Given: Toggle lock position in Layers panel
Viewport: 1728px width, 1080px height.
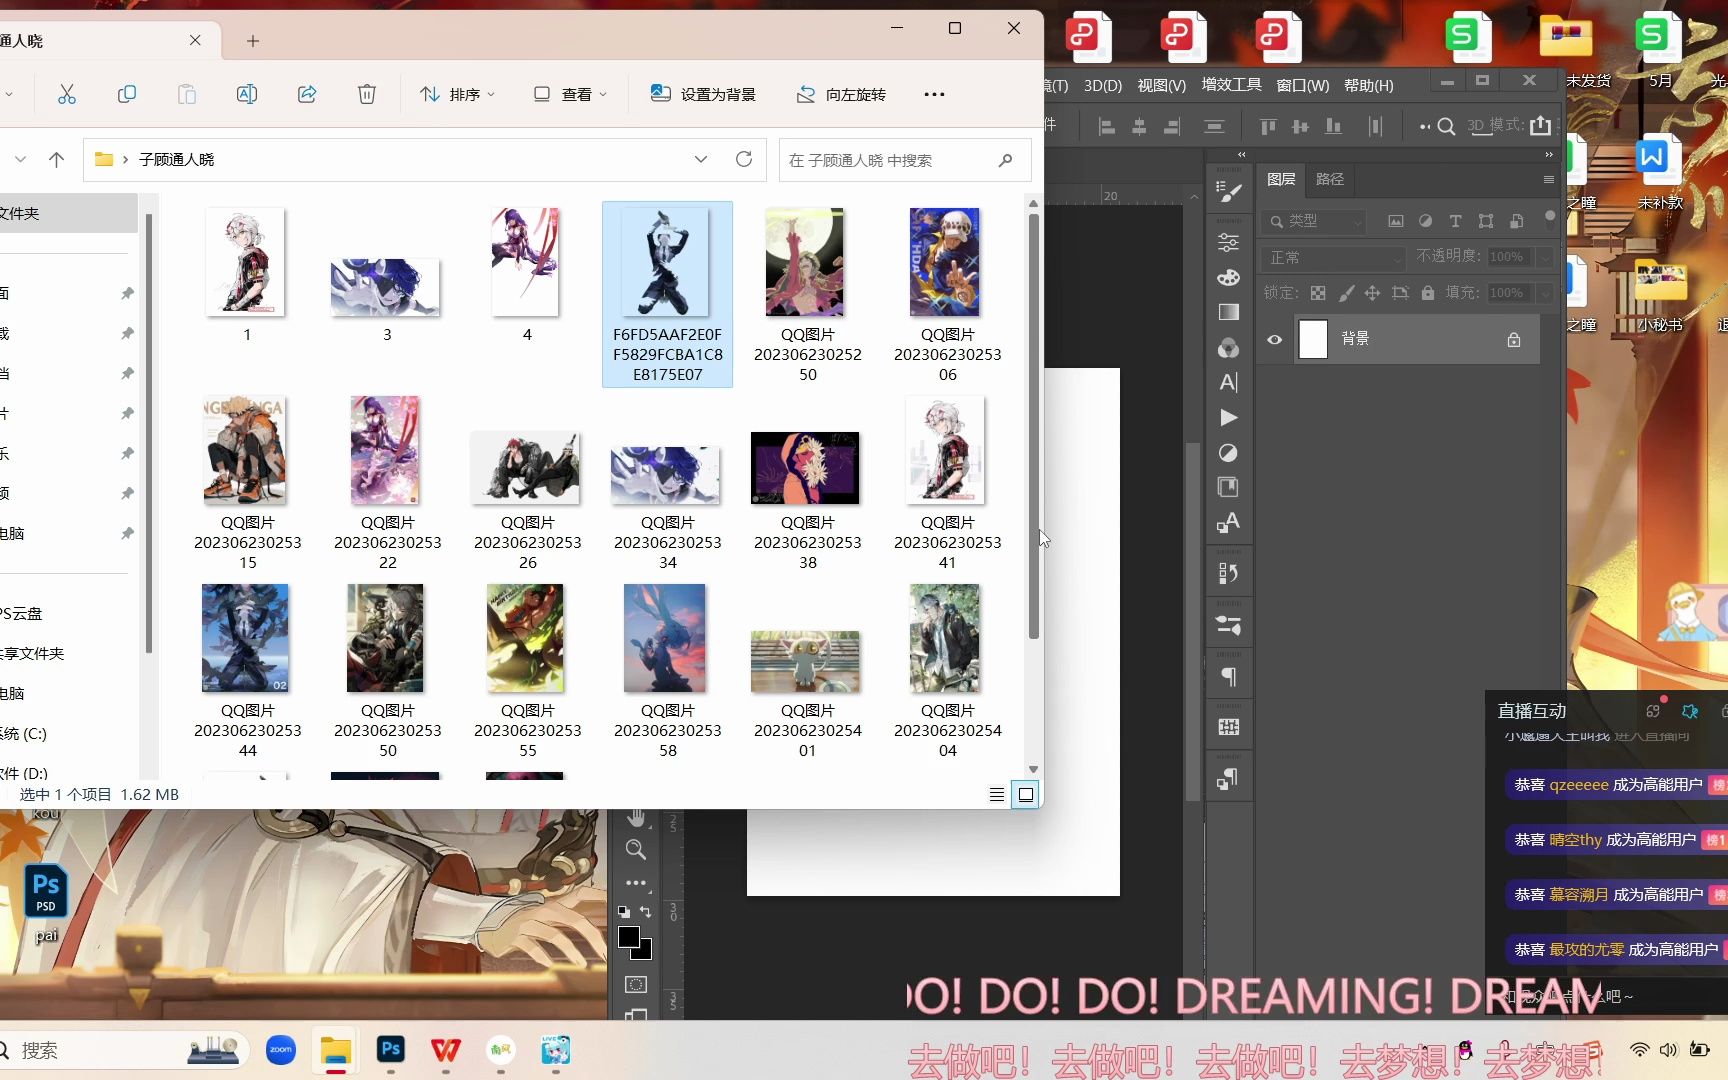Looking at the screenshot, I should coord(1372,293).
